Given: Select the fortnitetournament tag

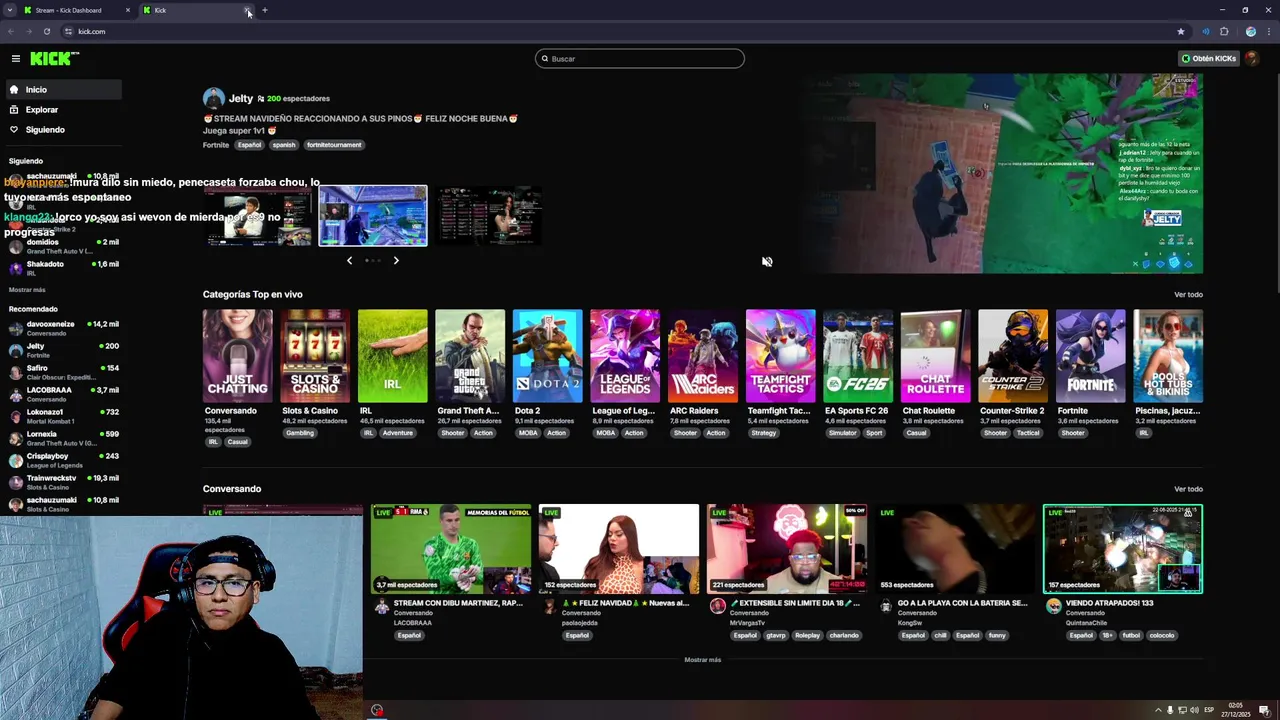Looking at the screenshot, I should click(x=334, y=145).
